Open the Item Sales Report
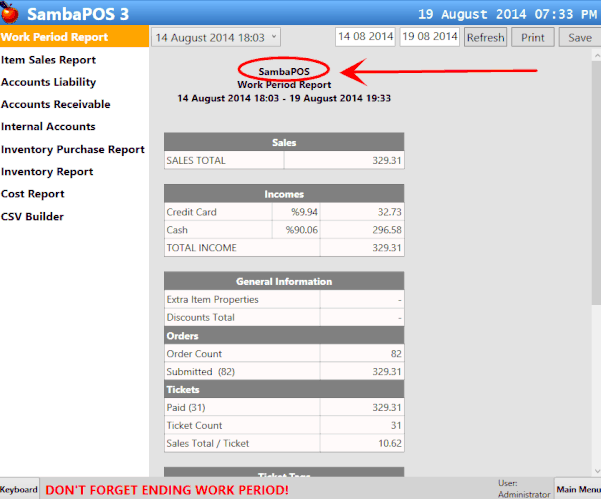The height and width of the screenshot is (499, 601). coord(48,60)
